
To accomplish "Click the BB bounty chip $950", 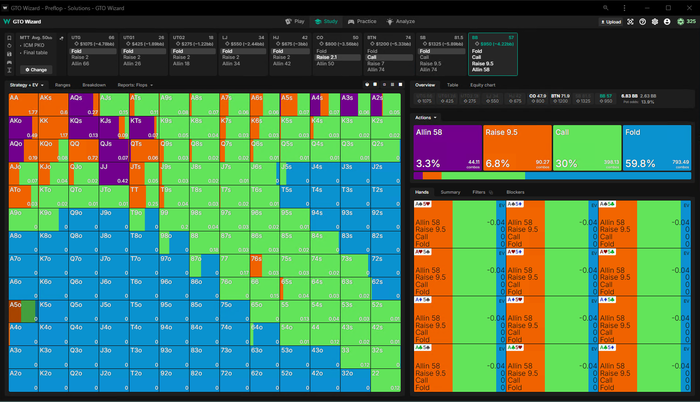I will [x=494, y=44].
